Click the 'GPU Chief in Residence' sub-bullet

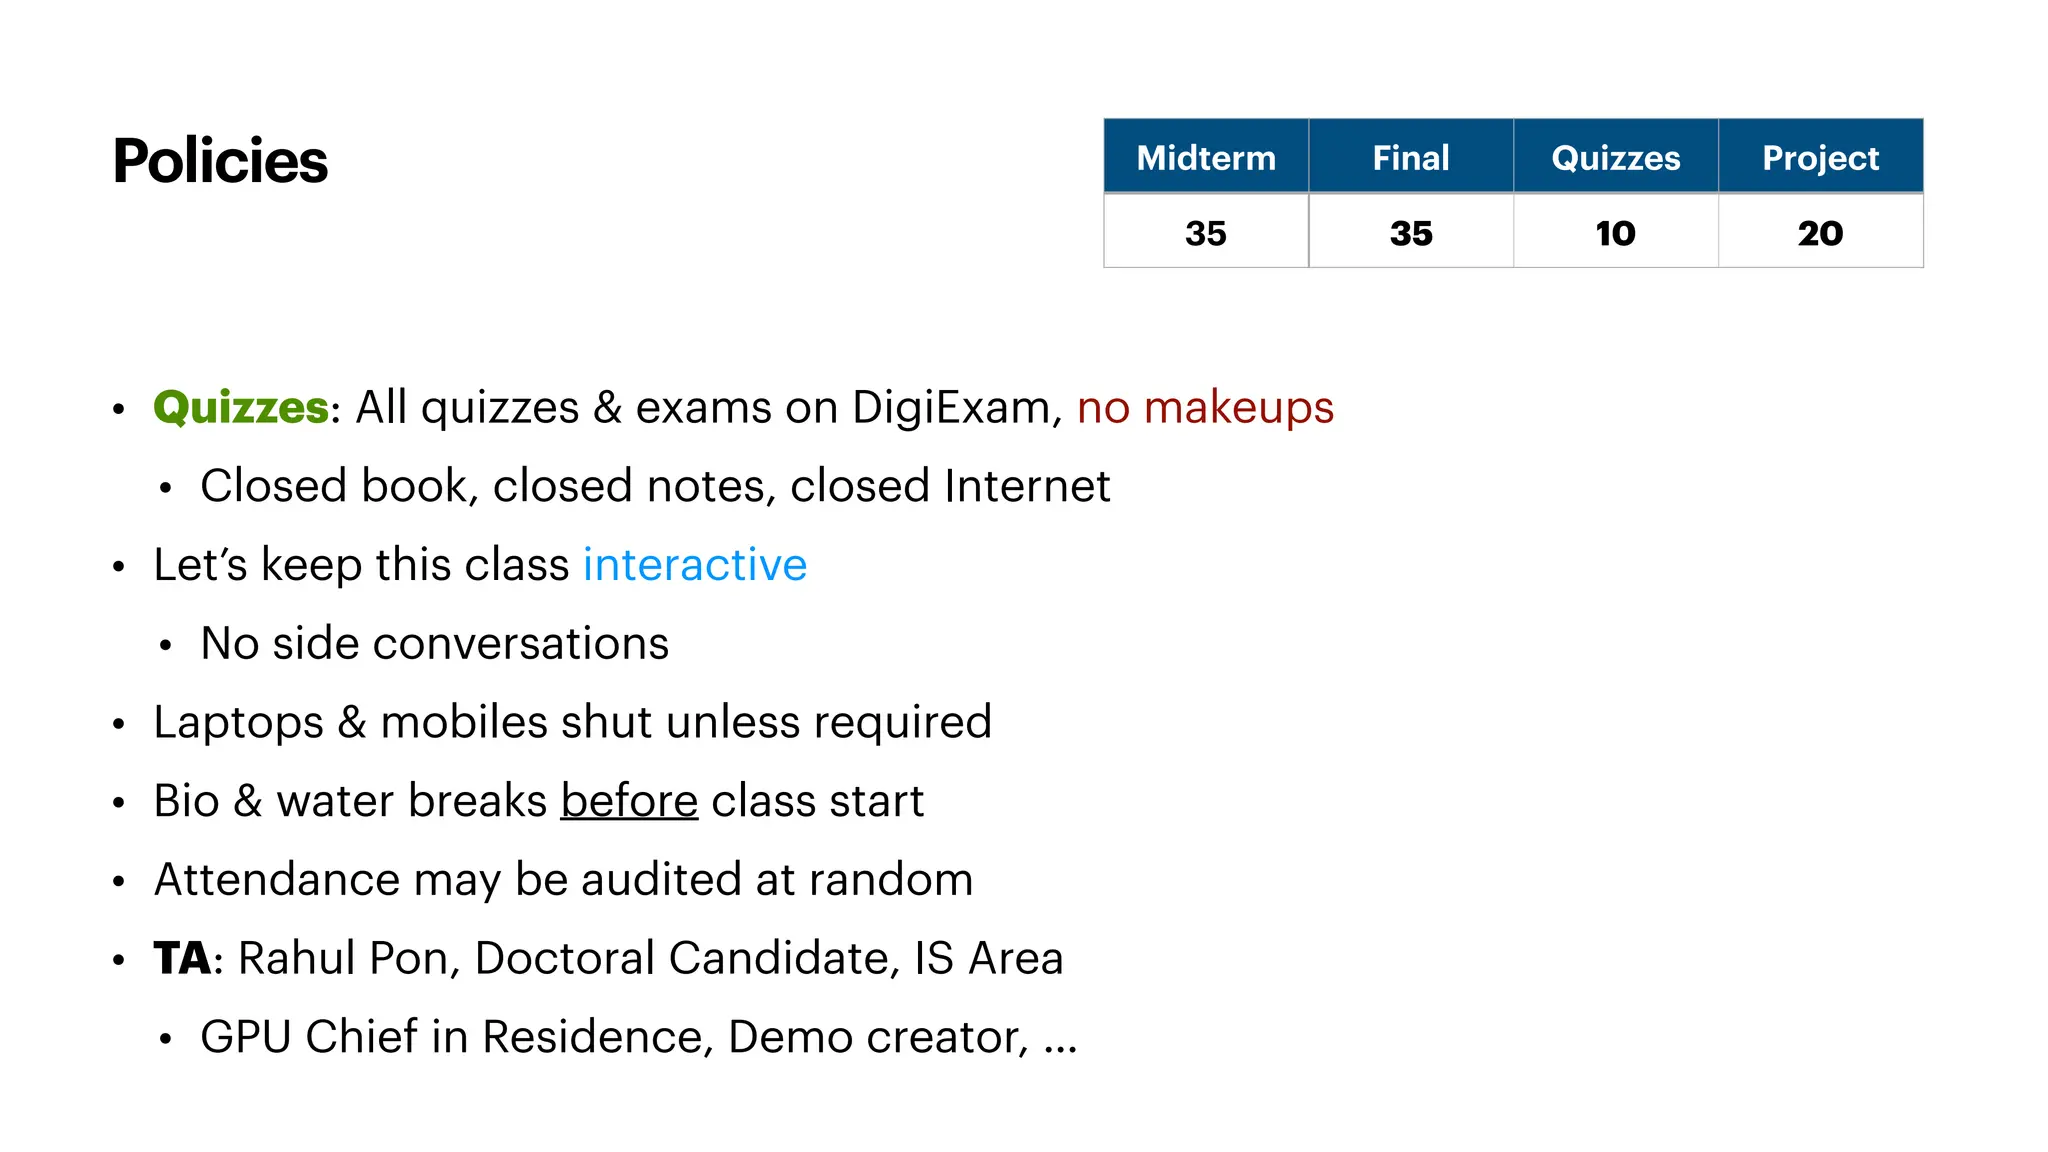(x=638, y=1037)
